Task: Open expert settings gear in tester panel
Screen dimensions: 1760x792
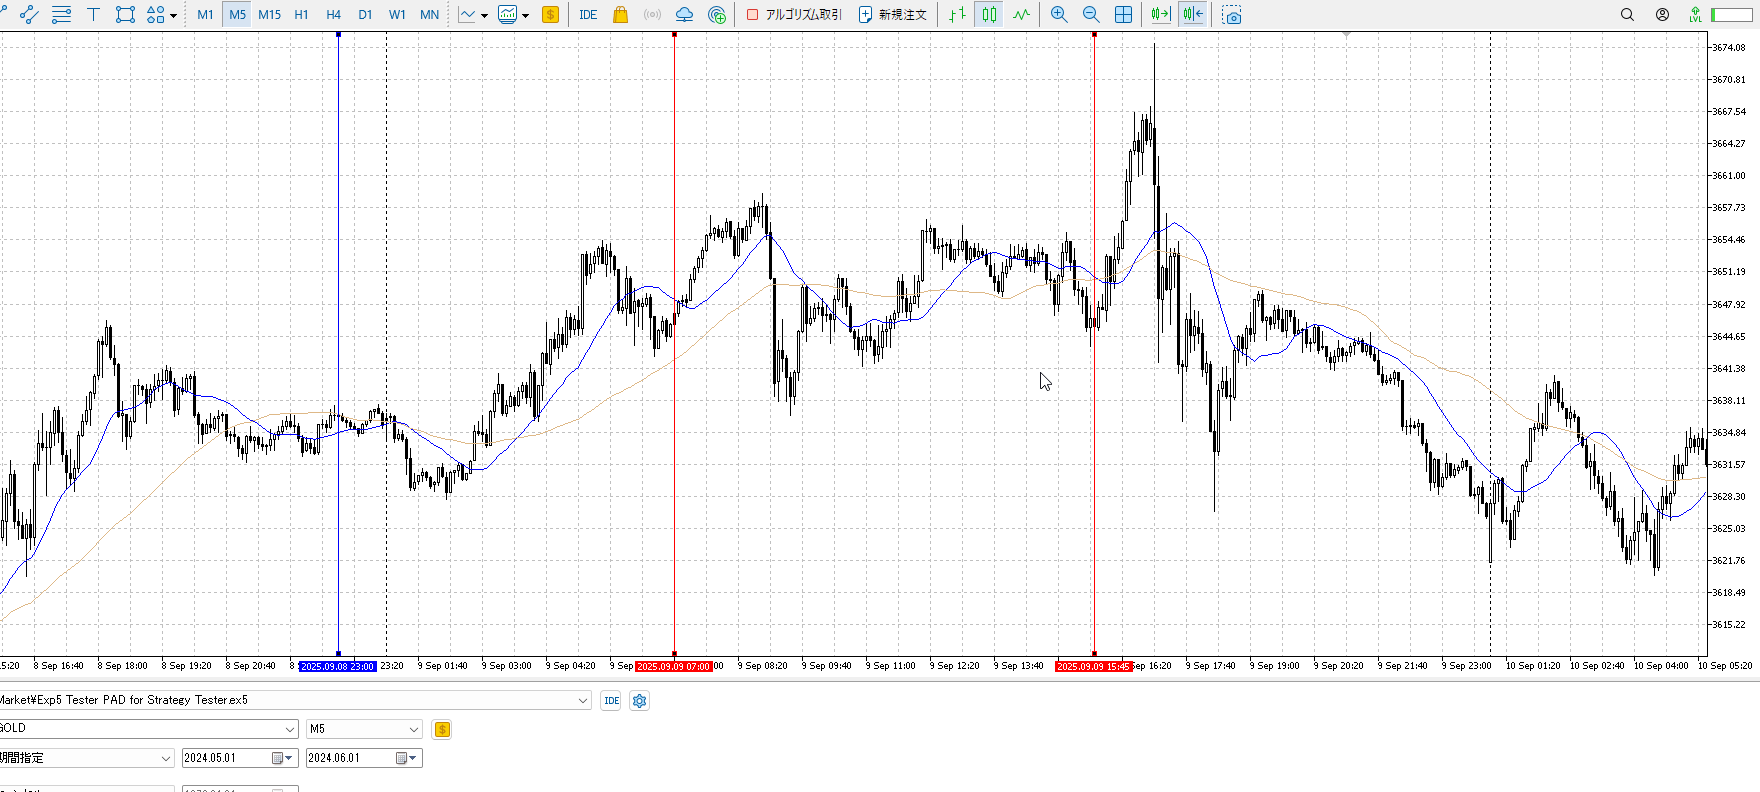Action: (640, 701)
